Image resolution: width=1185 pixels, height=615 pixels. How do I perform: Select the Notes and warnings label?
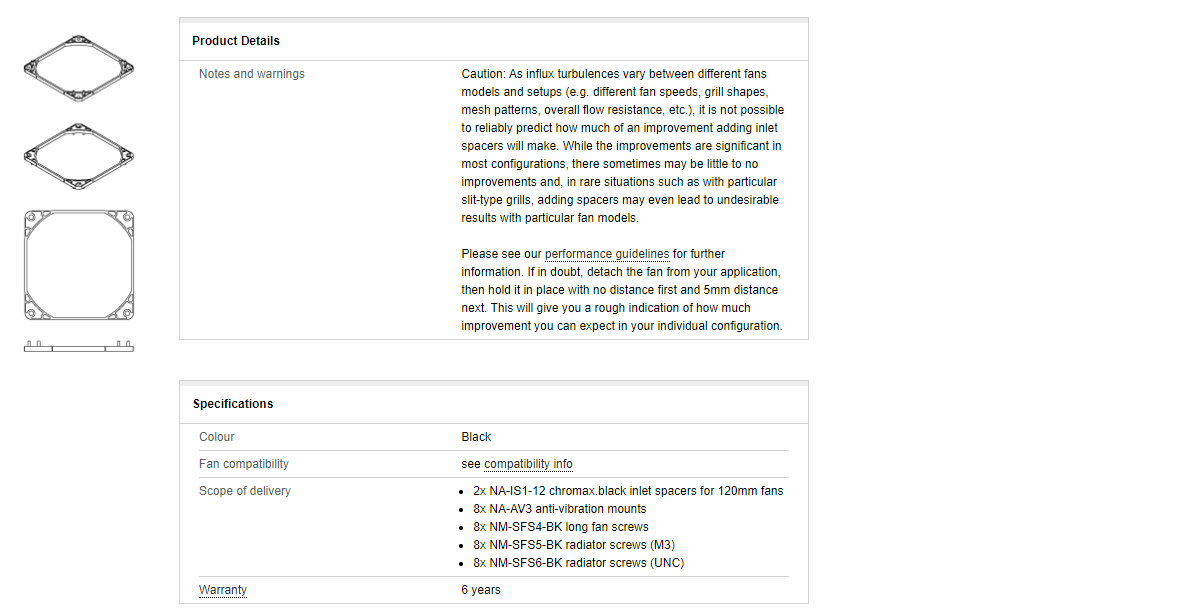252,74
